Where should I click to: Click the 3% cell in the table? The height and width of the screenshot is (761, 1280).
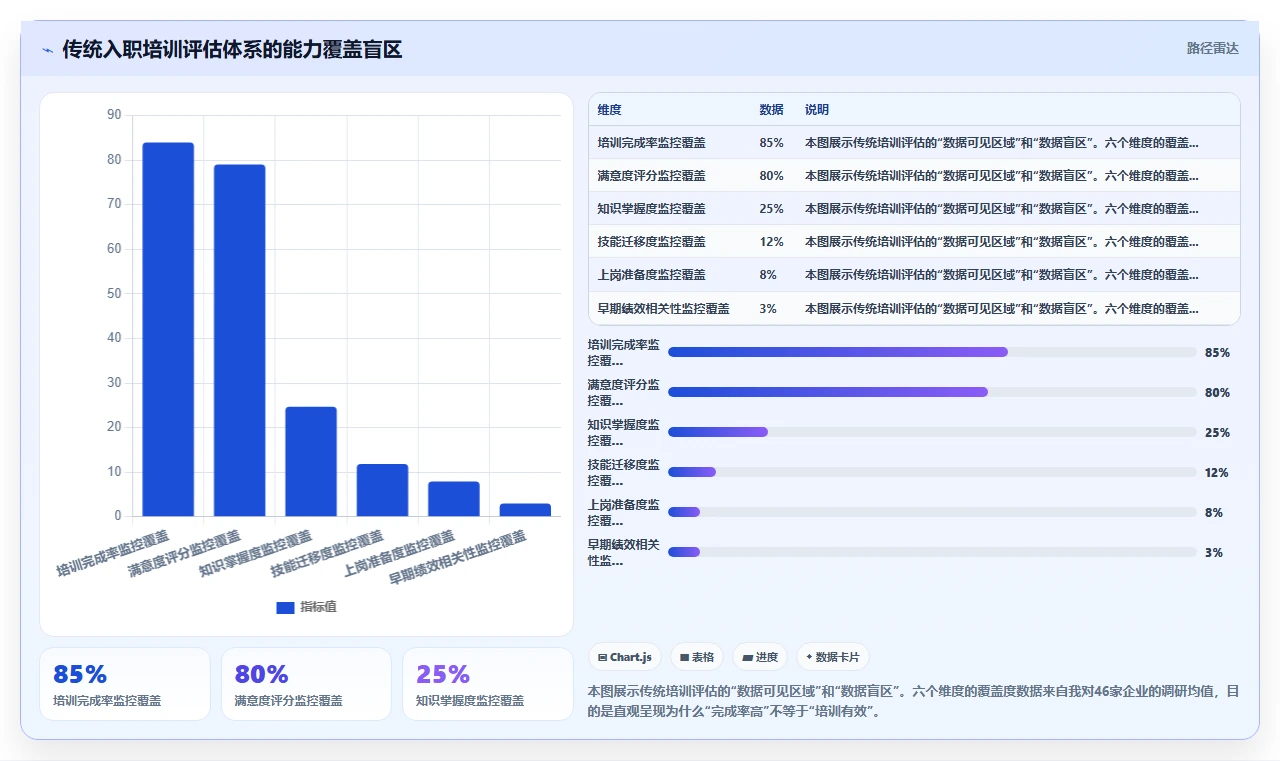tap(768, 308)
